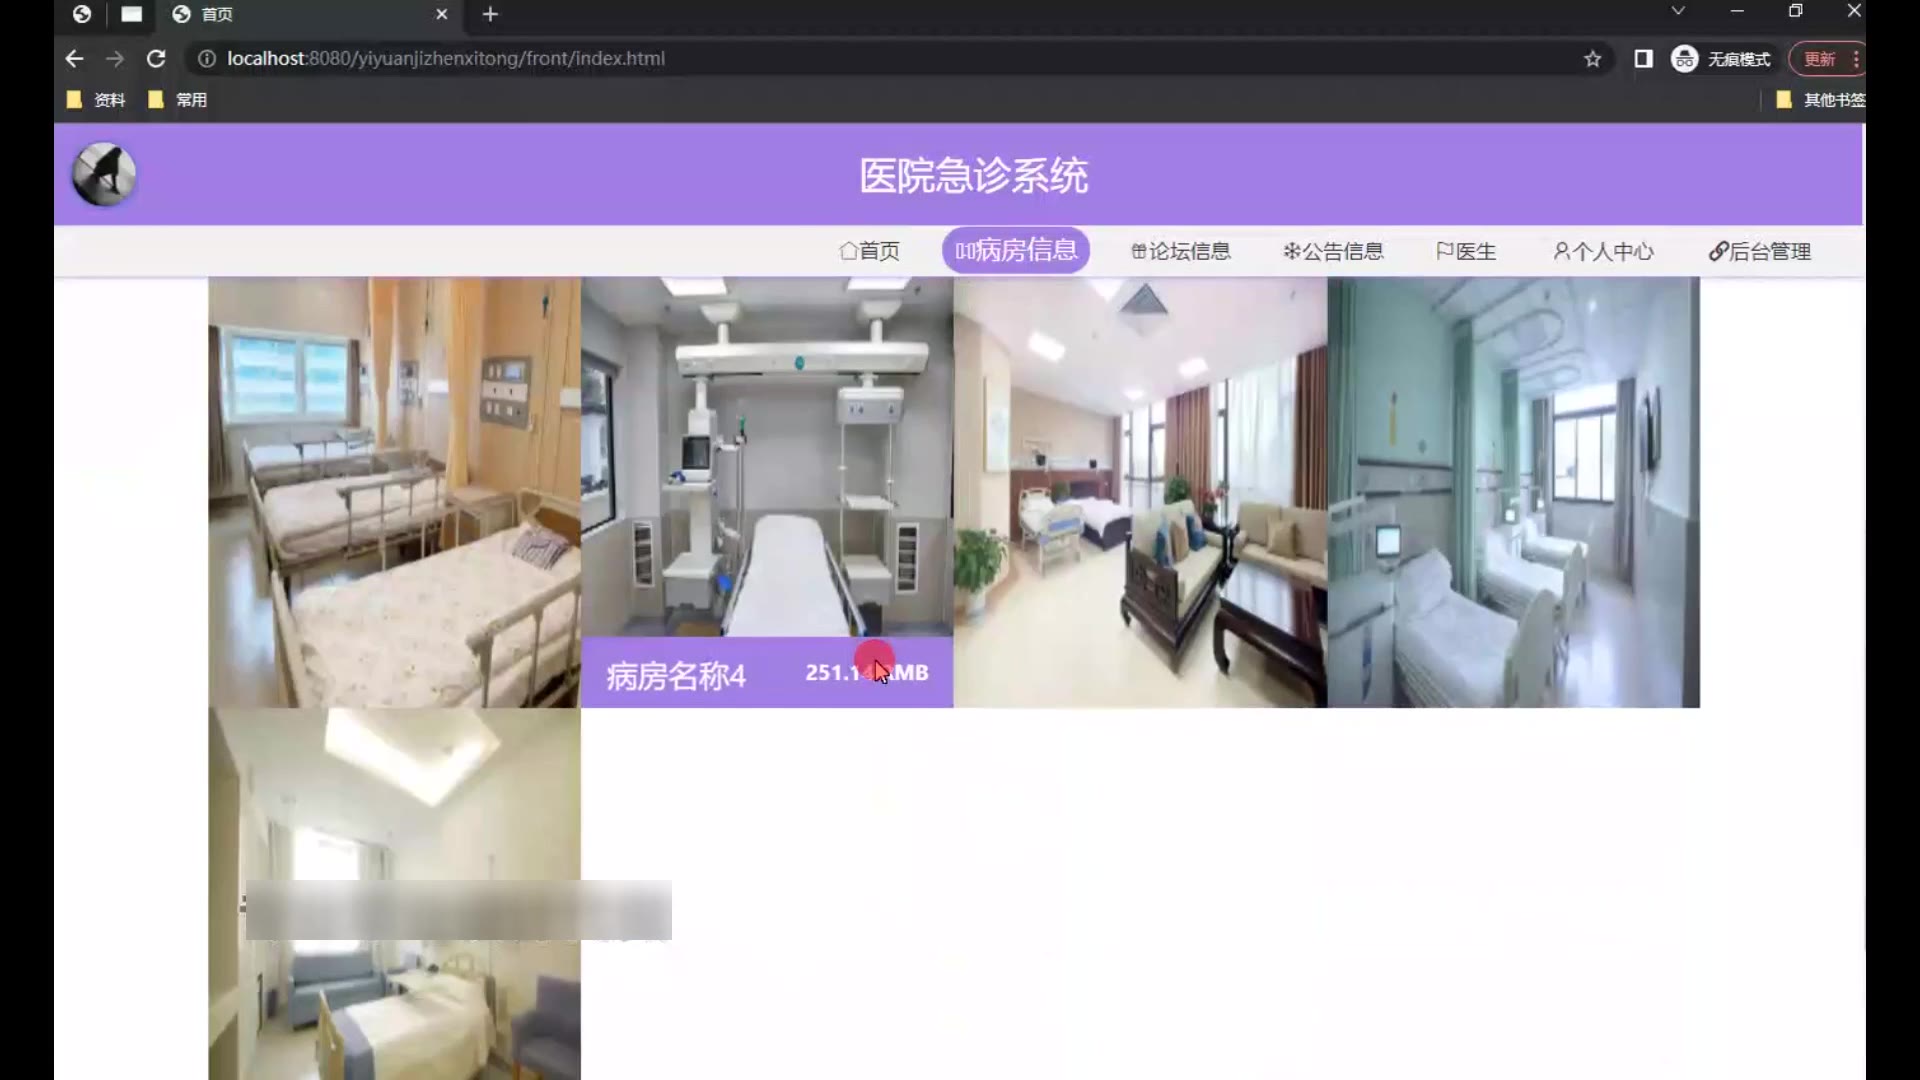Click the 后台管理 link
Image resolution: width=1920 pixels, height=1080 pixels.
coord(1759,251)
